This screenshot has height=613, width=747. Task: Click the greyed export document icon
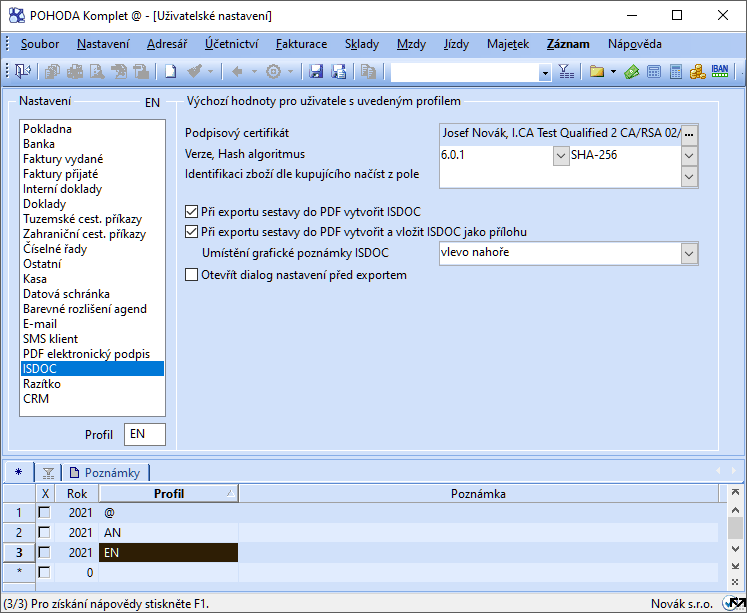(x=119, y=71)
